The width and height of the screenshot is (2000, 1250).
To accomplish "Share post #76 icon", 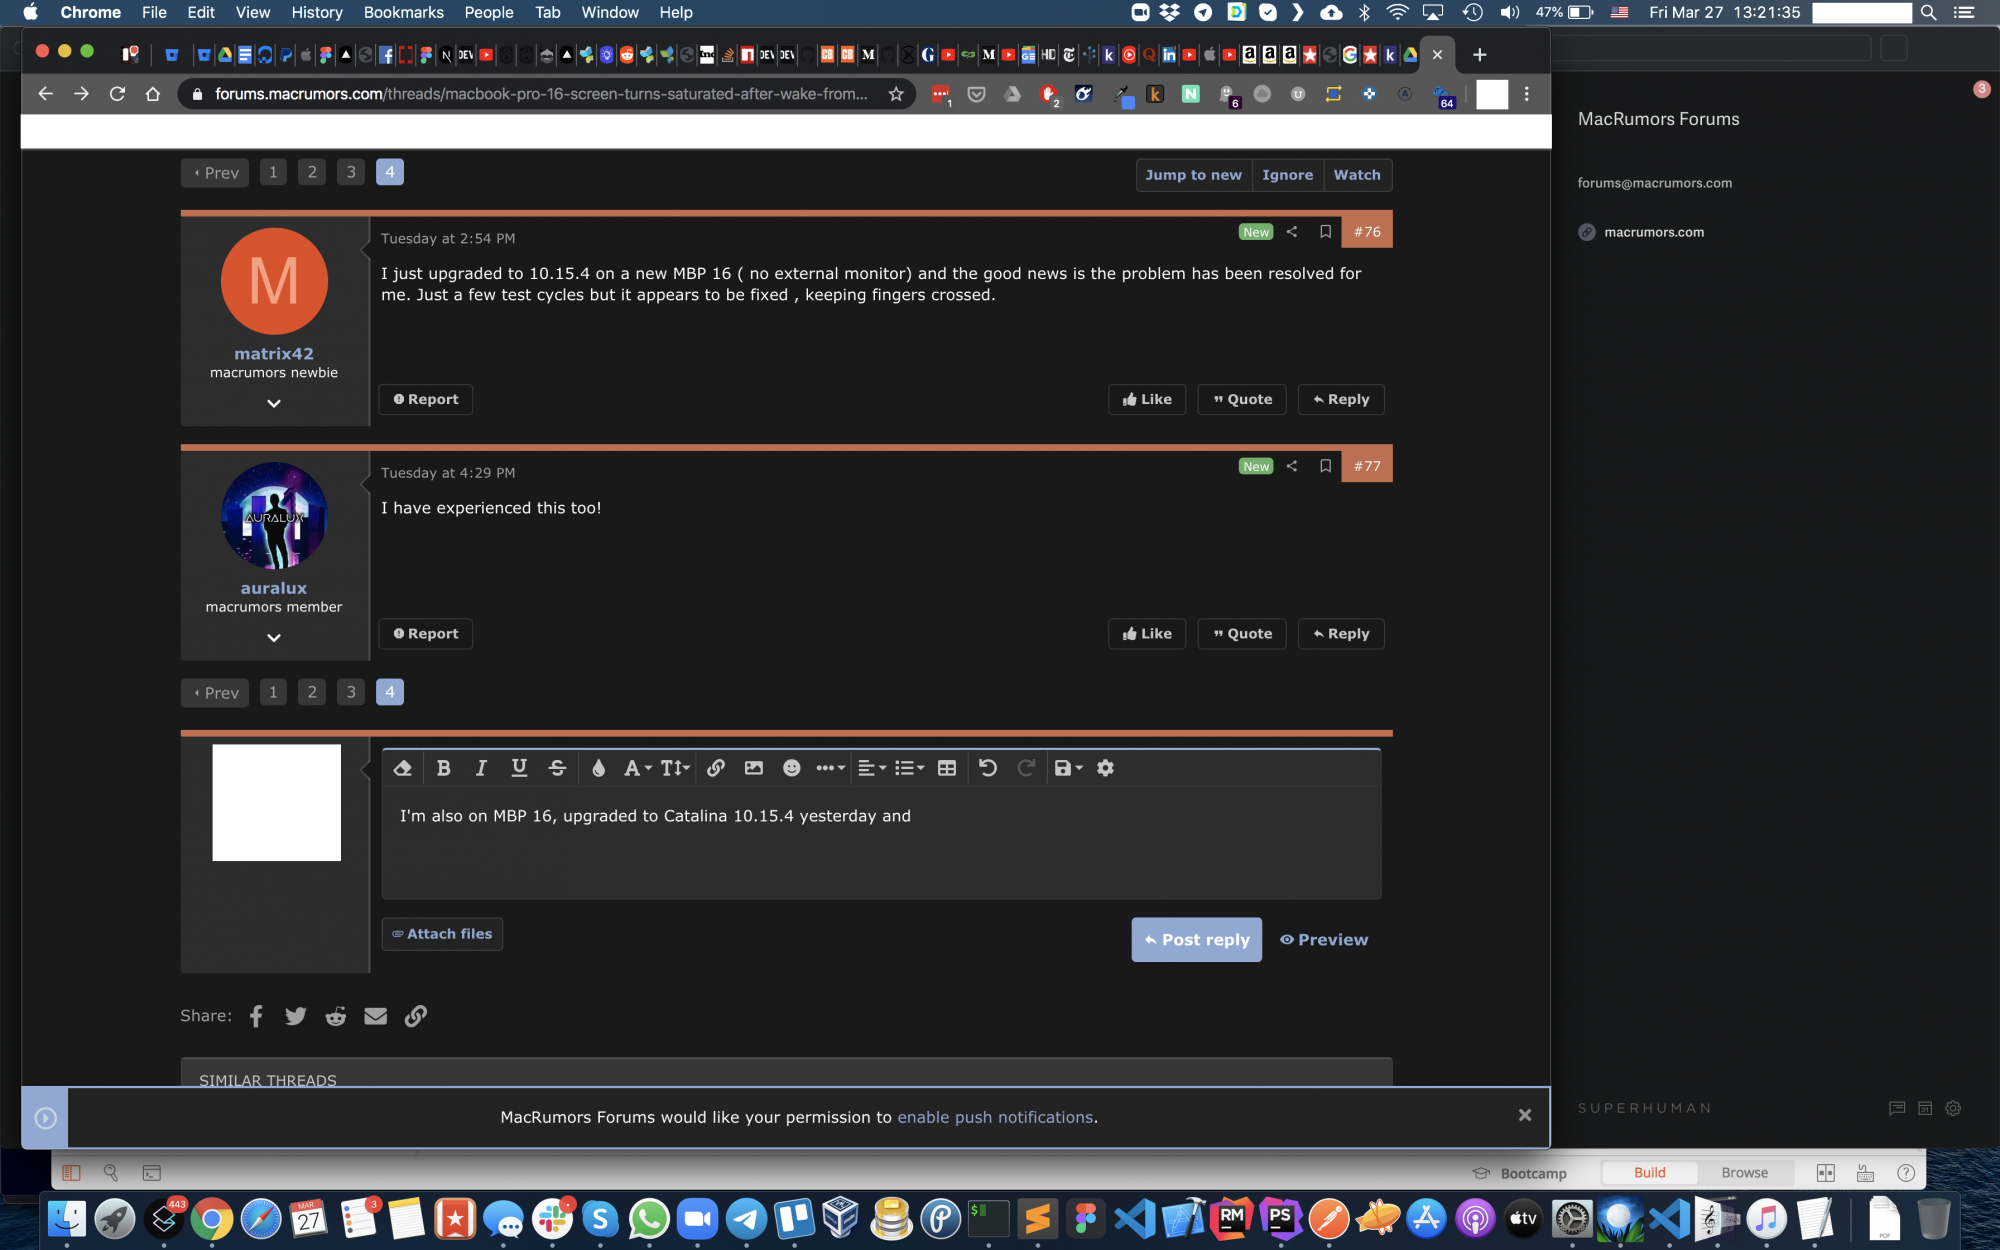I will (x=1292, y=232).
